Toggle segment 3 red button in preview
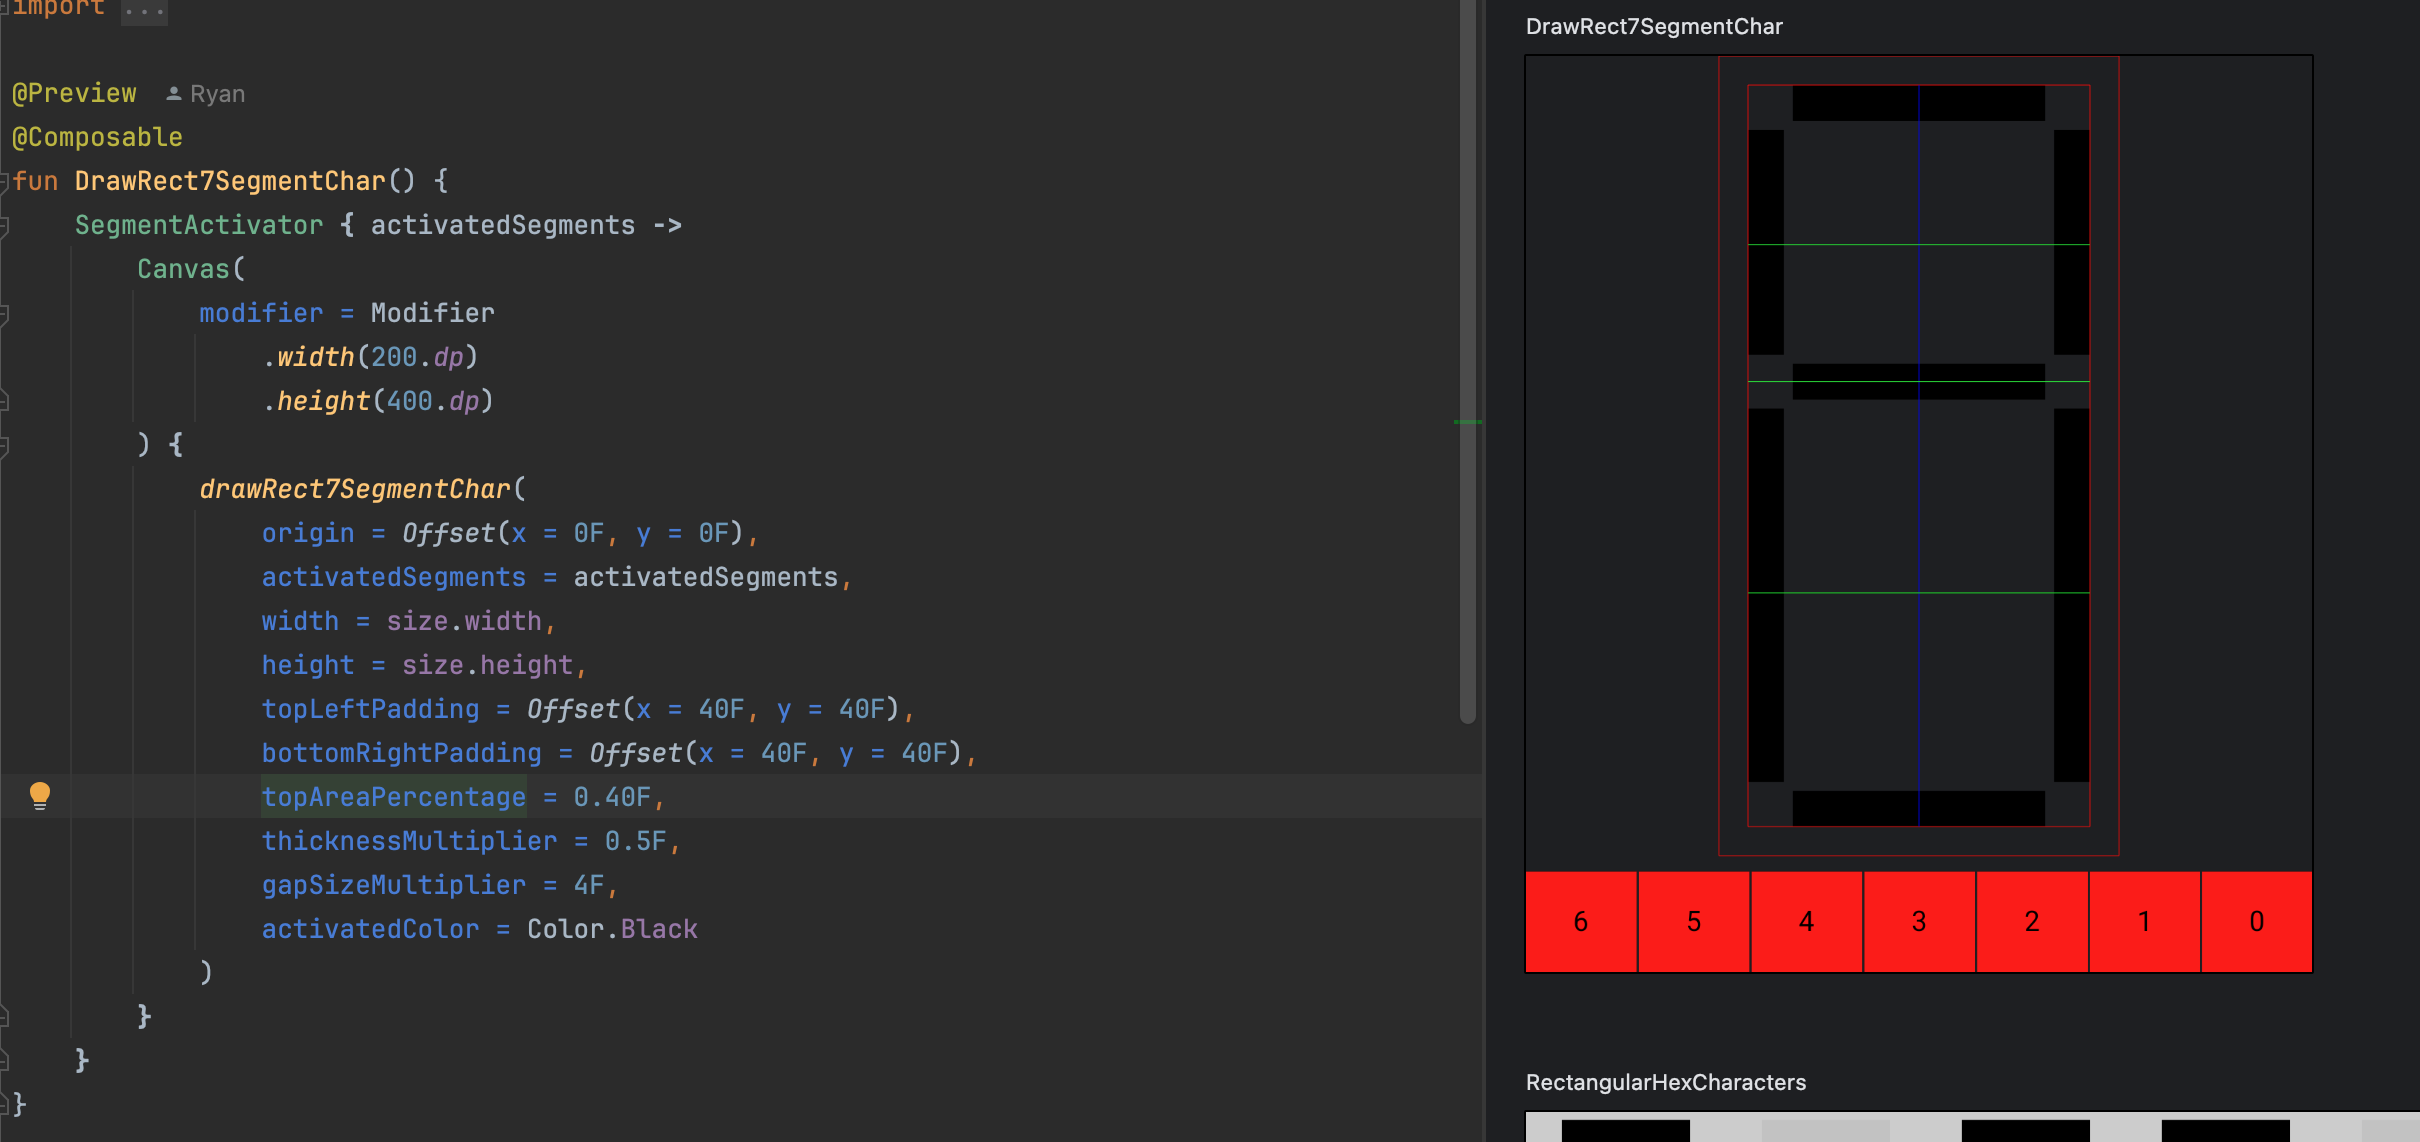The image size is (2420, 1142). point(1919,921)
